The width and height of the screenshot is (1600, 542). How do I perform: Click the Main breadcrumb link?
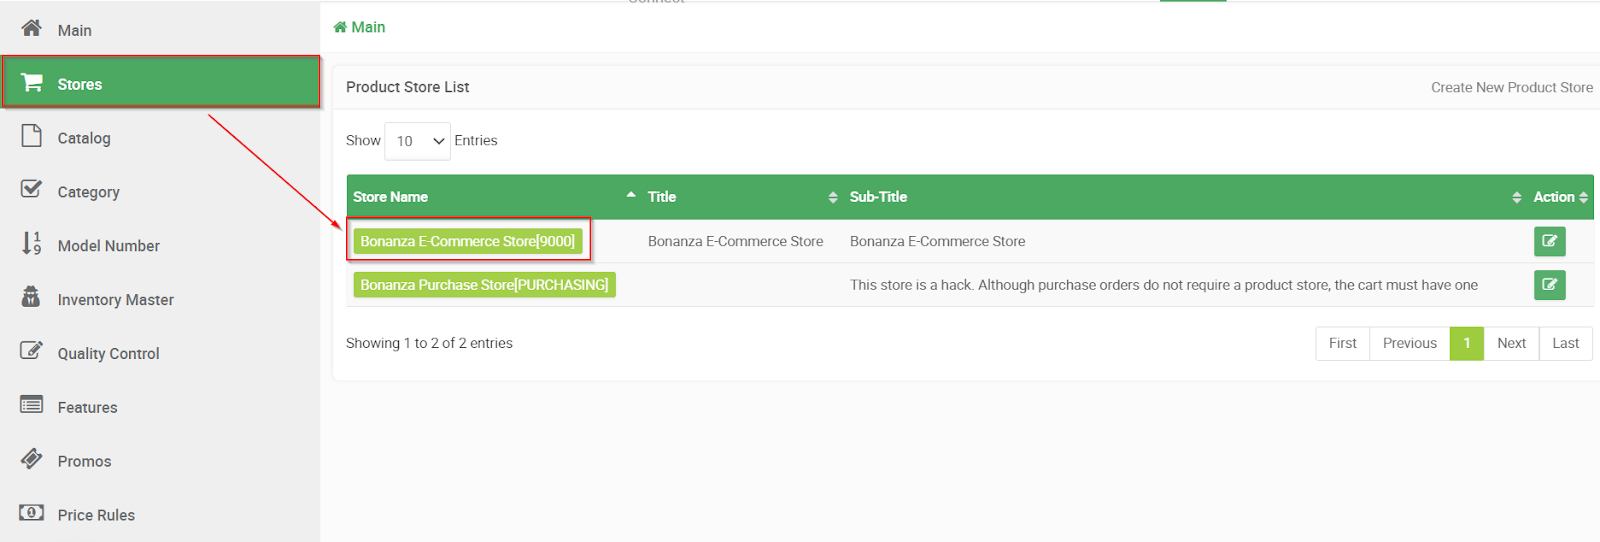[x=359, y=27]
